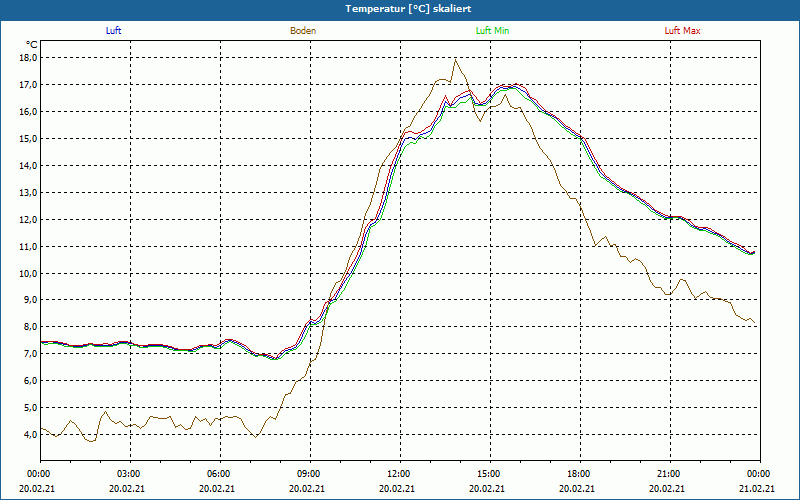Image resolution: width=800 pixels, height=500 pixels.
Task: Click the 03:00 time label
Action: click(x=127, y=474)
